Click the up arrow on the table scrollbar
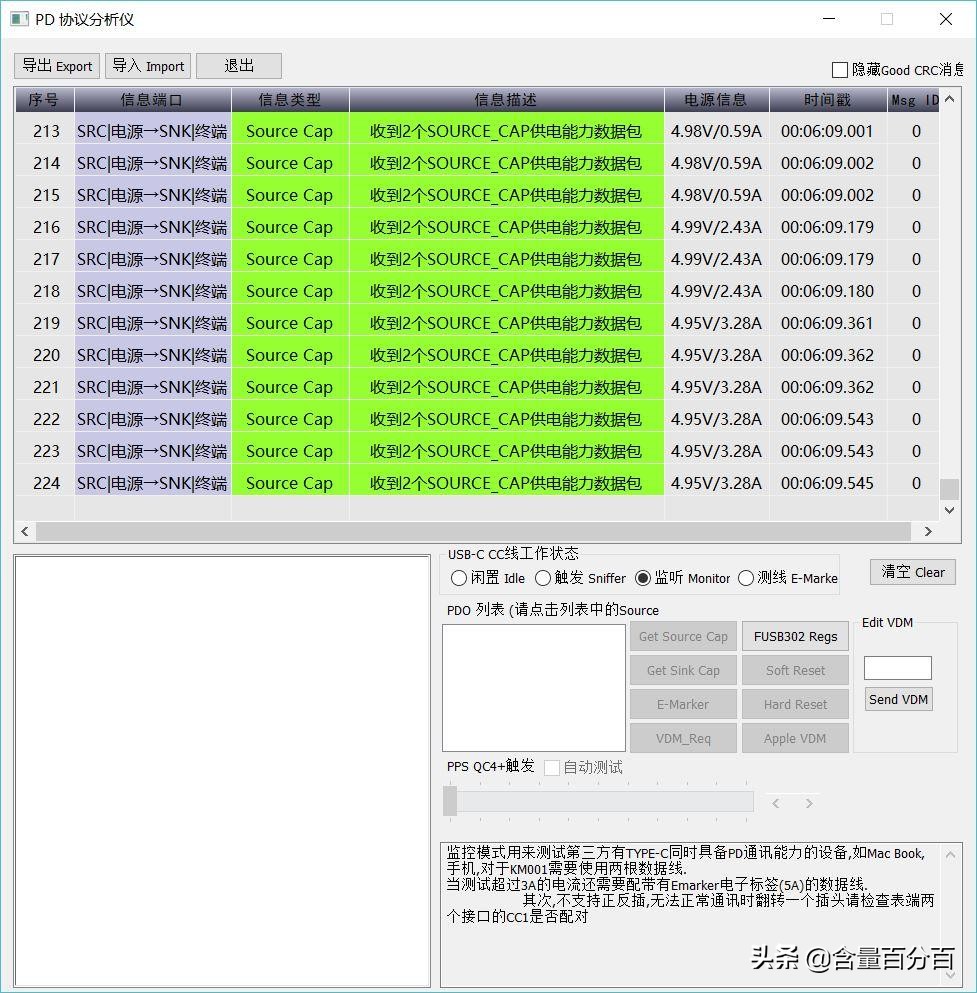 (x=948, y=98)
